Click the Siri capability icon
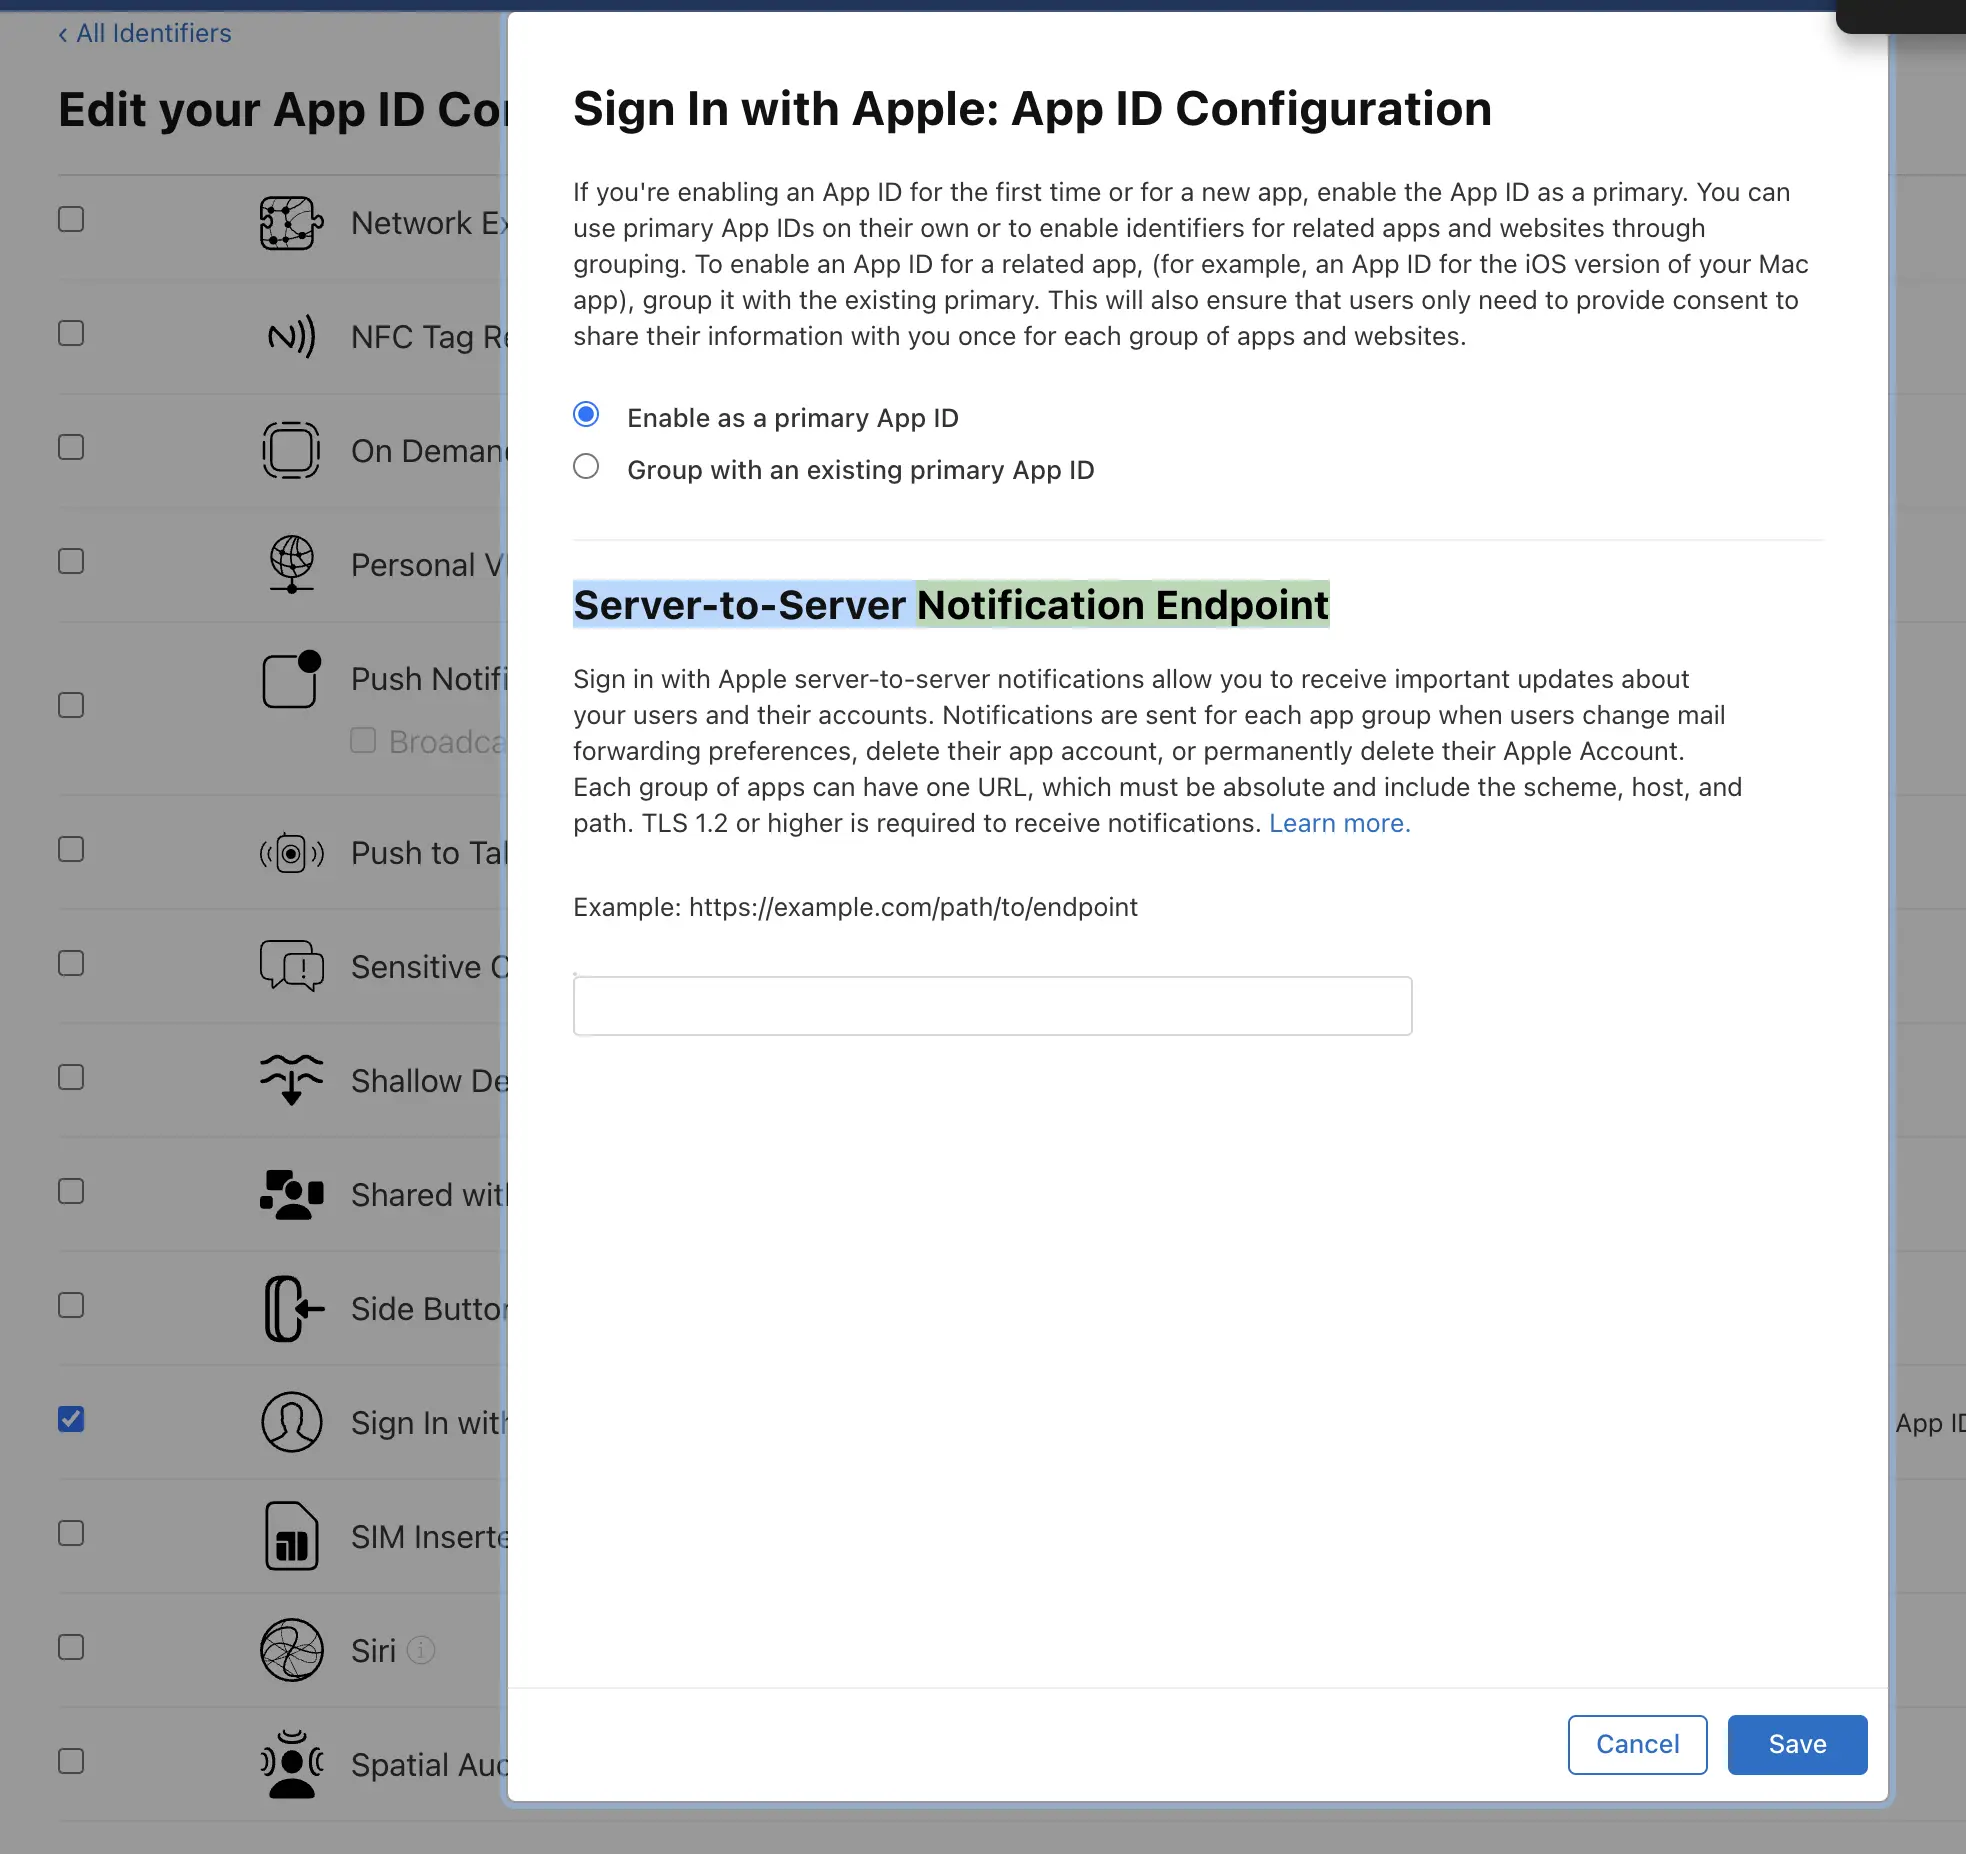 coord(291,1650)
